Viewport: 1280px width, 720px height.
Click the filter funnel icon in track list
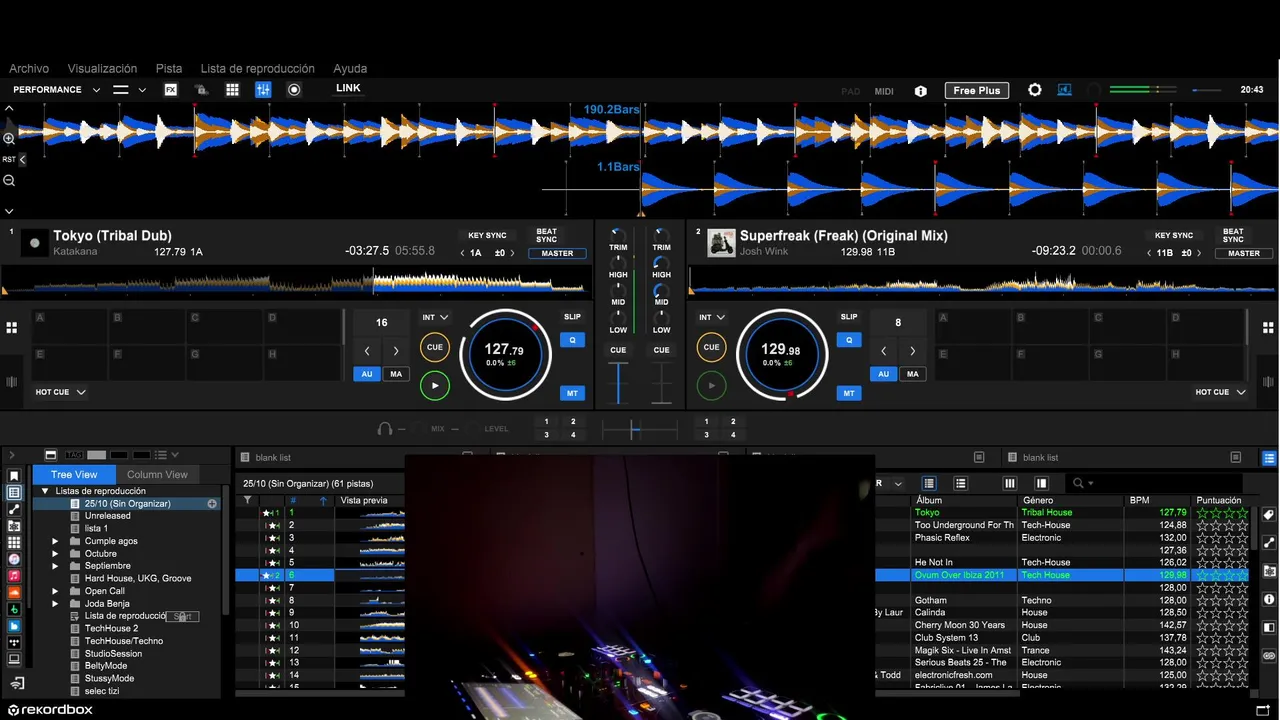pos(247,500)
